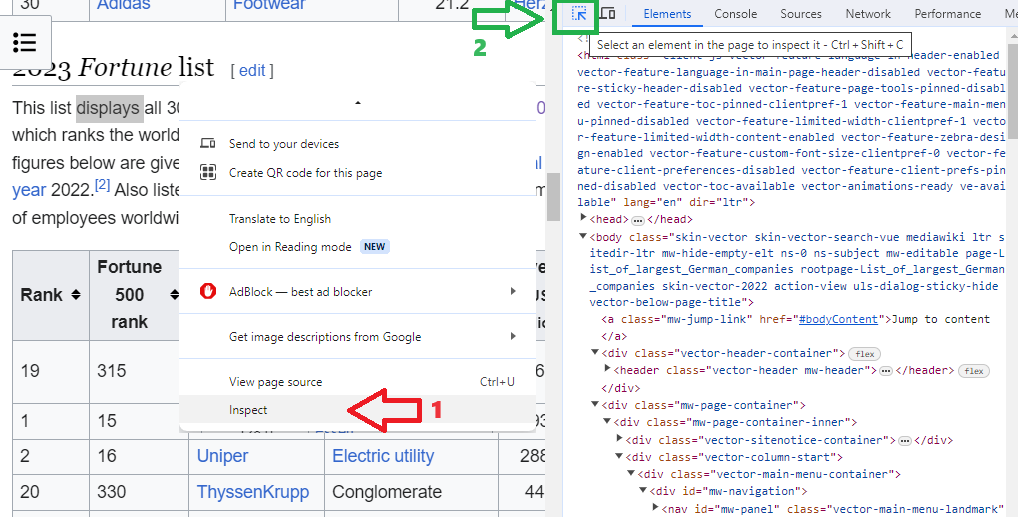The width and height of the screenshot is (1018, 517).
Task: Open the Footwear link in table
Action: 269,5
